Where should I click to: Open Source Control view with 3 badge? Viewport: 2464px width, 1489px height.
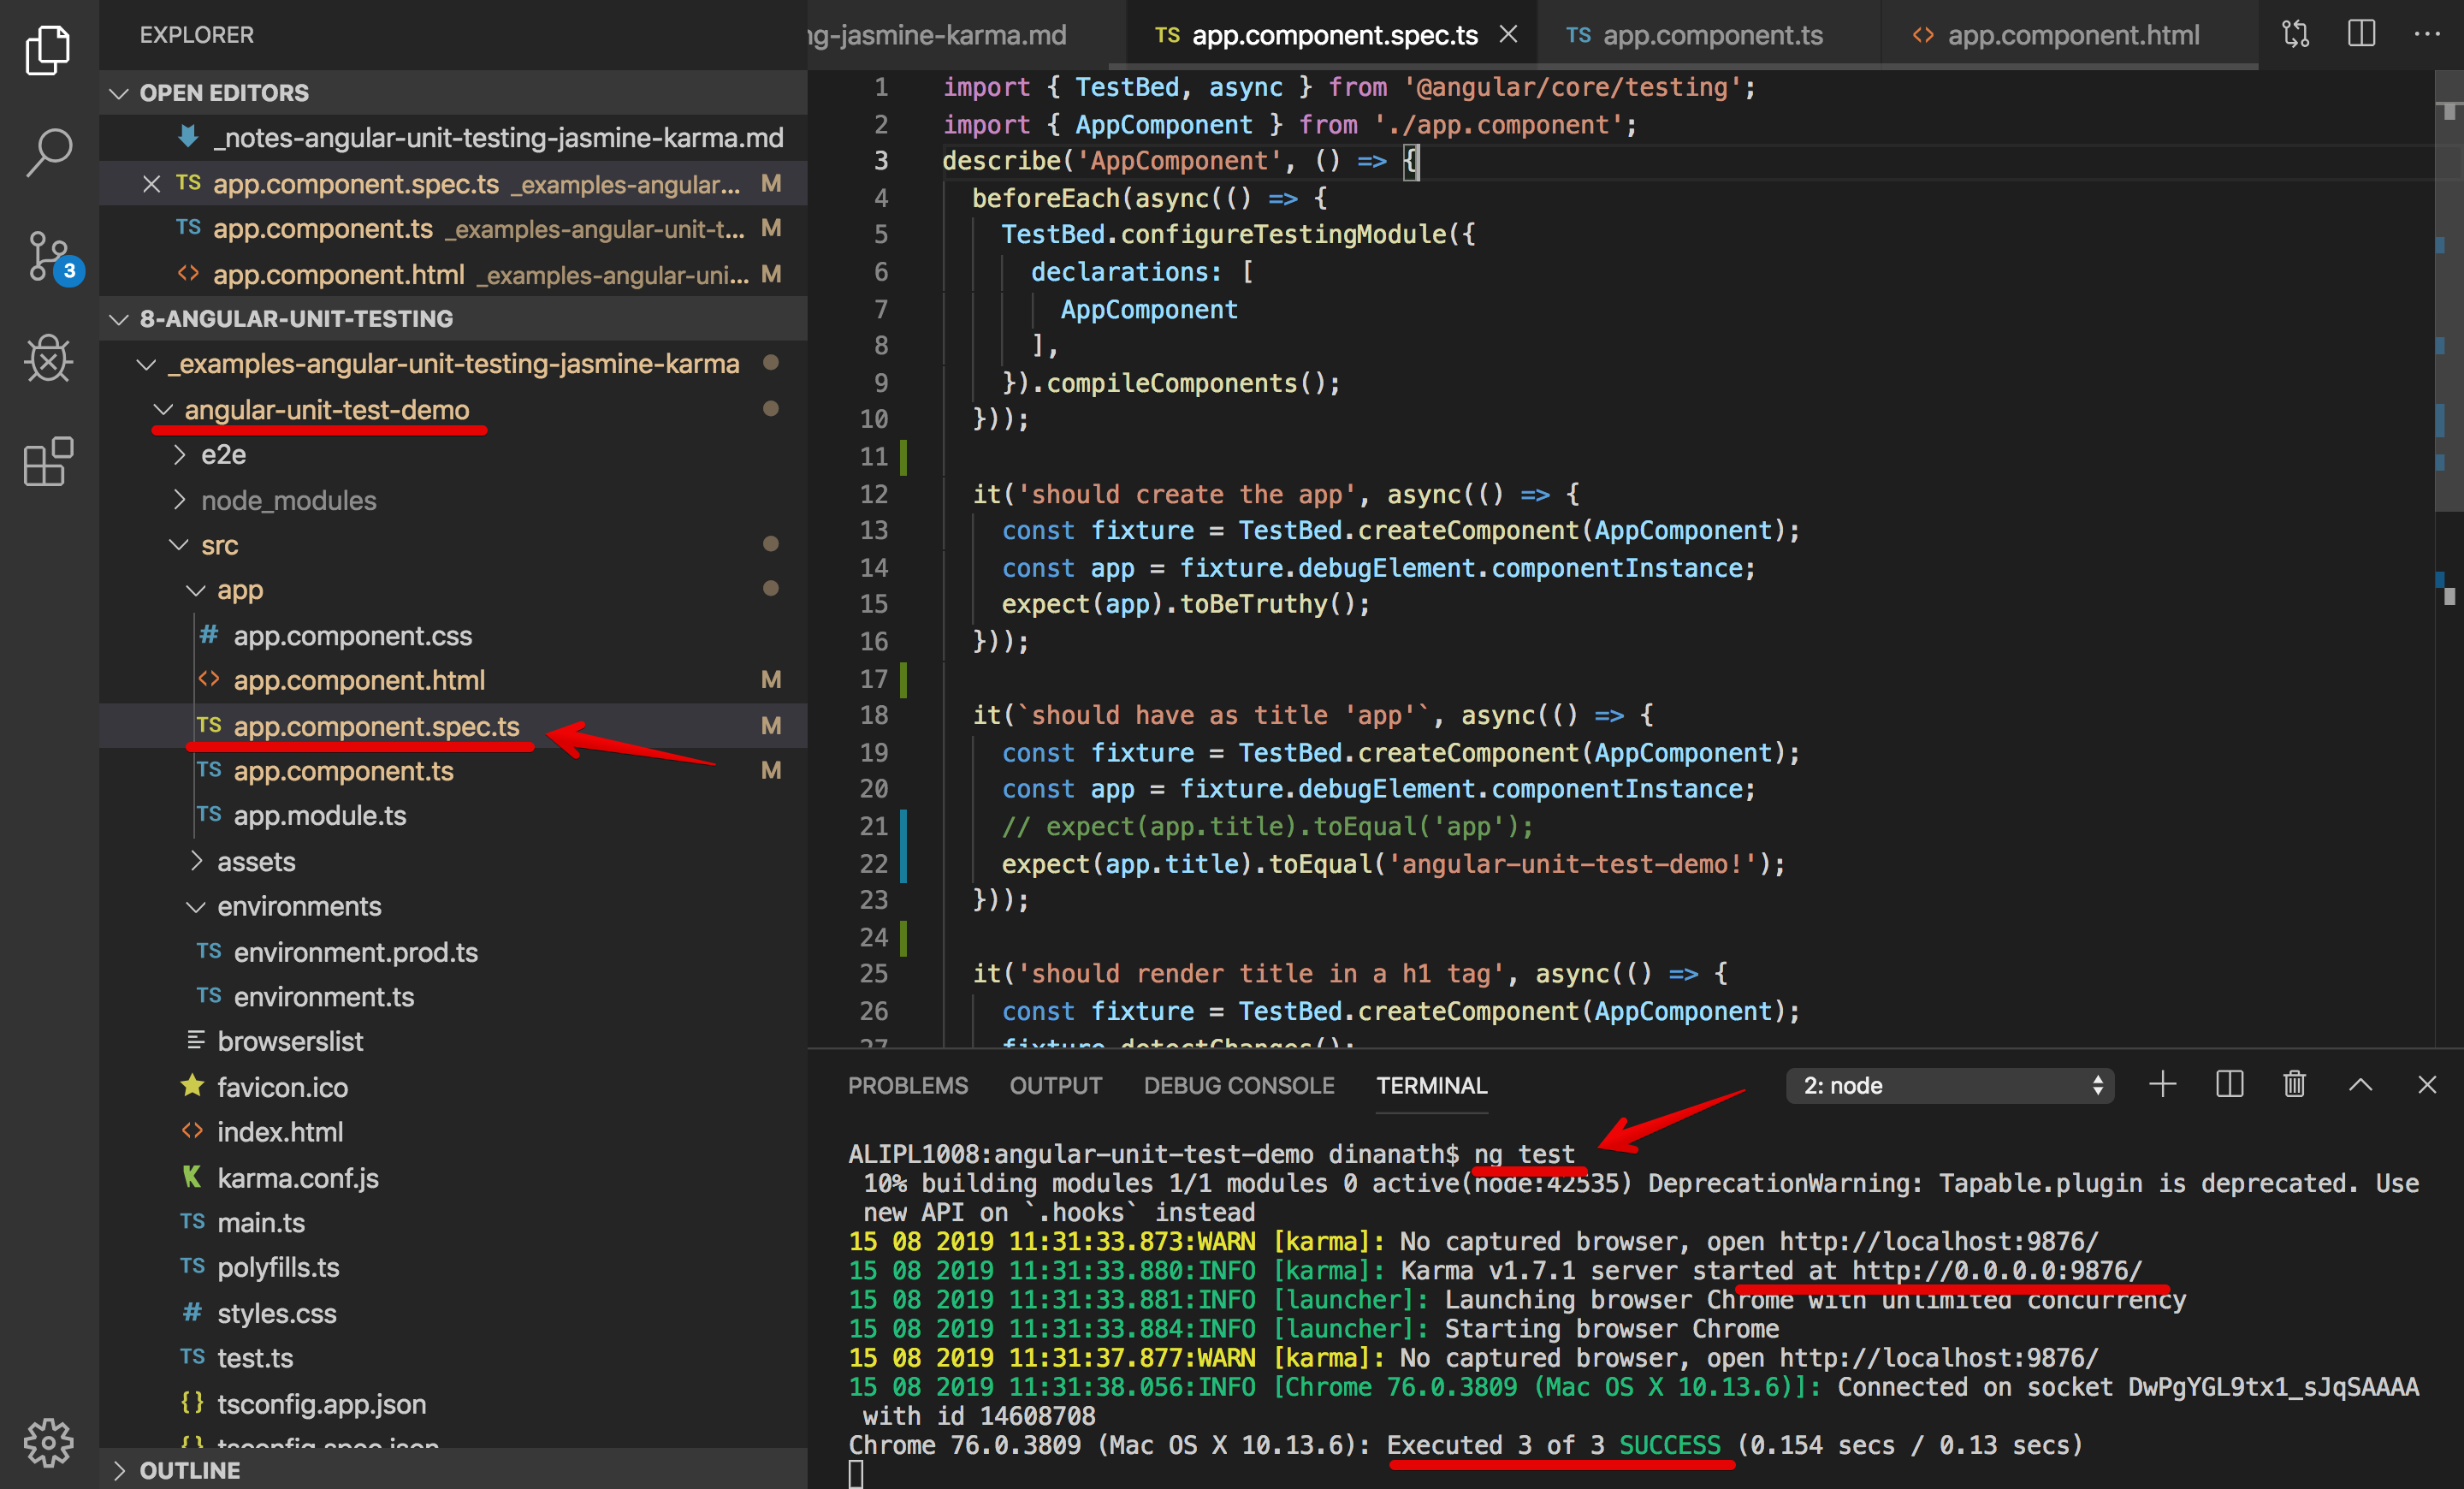click(x=48, y=256)
